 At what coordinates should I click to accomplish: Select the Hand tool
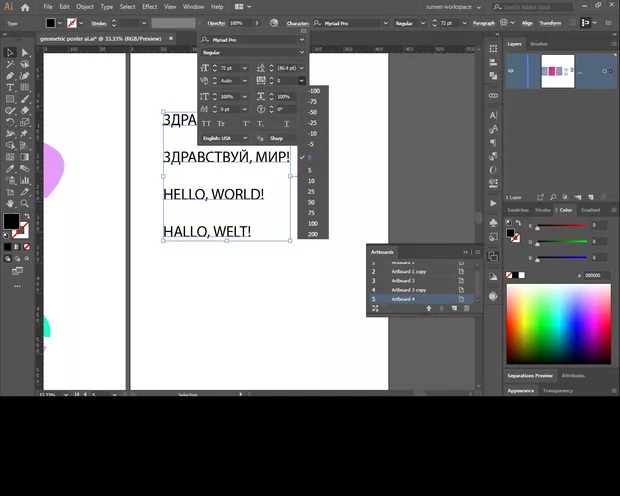pyautogui.click(x=10, y=203)
